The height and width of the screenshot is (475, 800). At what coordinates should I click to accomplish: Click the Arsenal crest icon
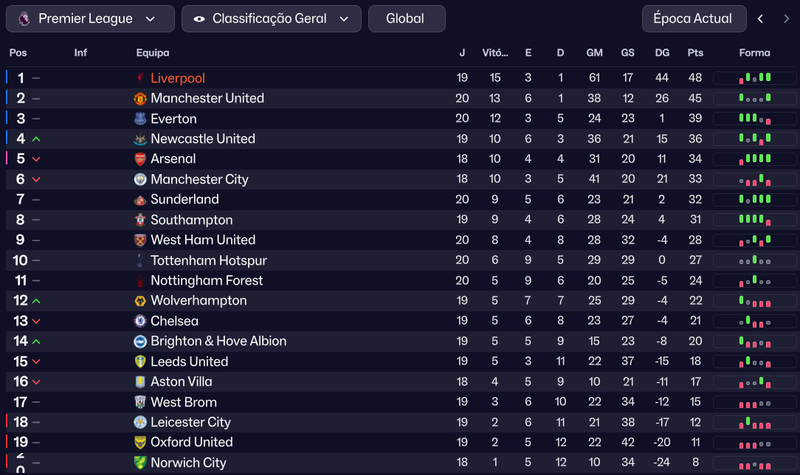coord(140,159)
